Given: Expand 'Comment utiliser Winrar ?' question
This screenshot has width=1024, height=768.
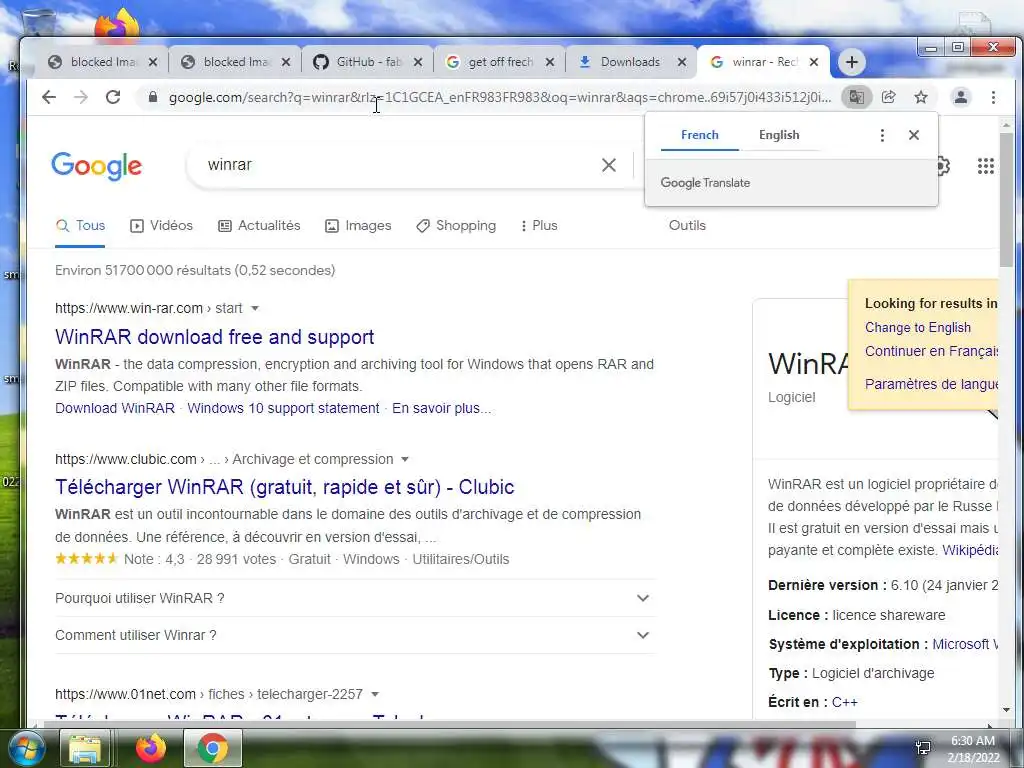Looking at the screenshot, I should (x=355, y=635).
